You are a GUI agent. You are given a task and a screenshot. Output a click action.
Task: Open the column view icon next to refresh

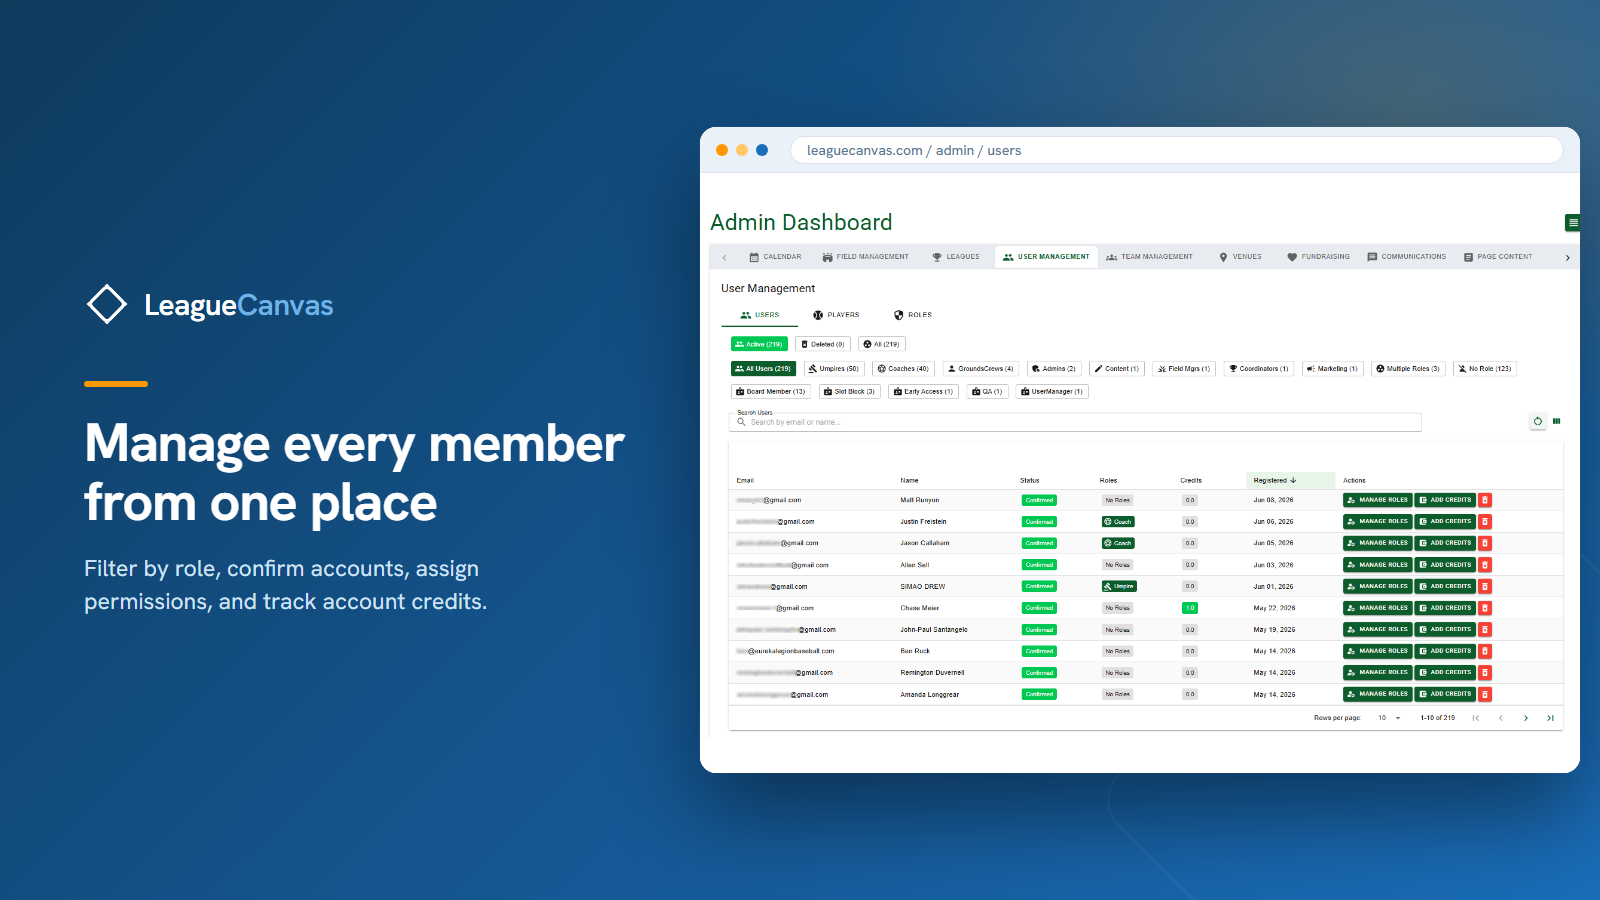[x=1557, y=421]
